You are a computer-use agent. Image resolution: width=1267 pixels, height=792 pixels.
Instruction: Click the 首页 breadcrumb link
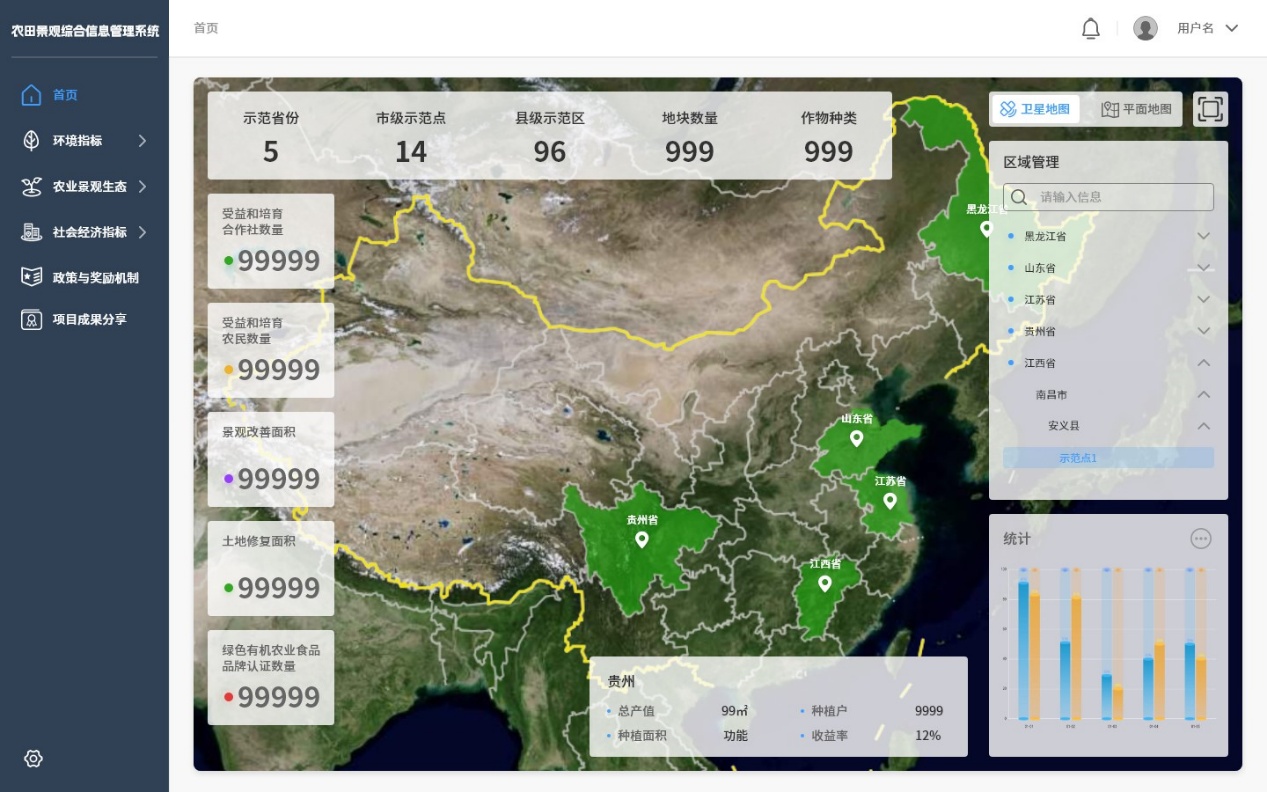[x=206, y=28]
